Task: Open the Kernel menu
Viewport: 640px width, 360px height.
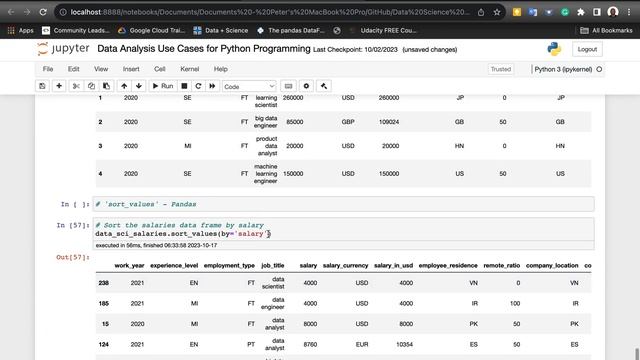Action: [x=189, y=69]
